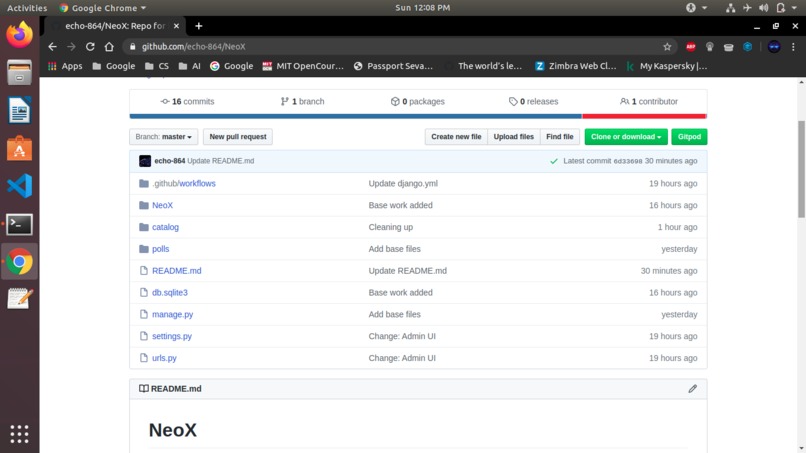This screenshot has width=806, height=453.
Task: Expand the Branch: master dropdown
Action: click(x=163, y=137)
